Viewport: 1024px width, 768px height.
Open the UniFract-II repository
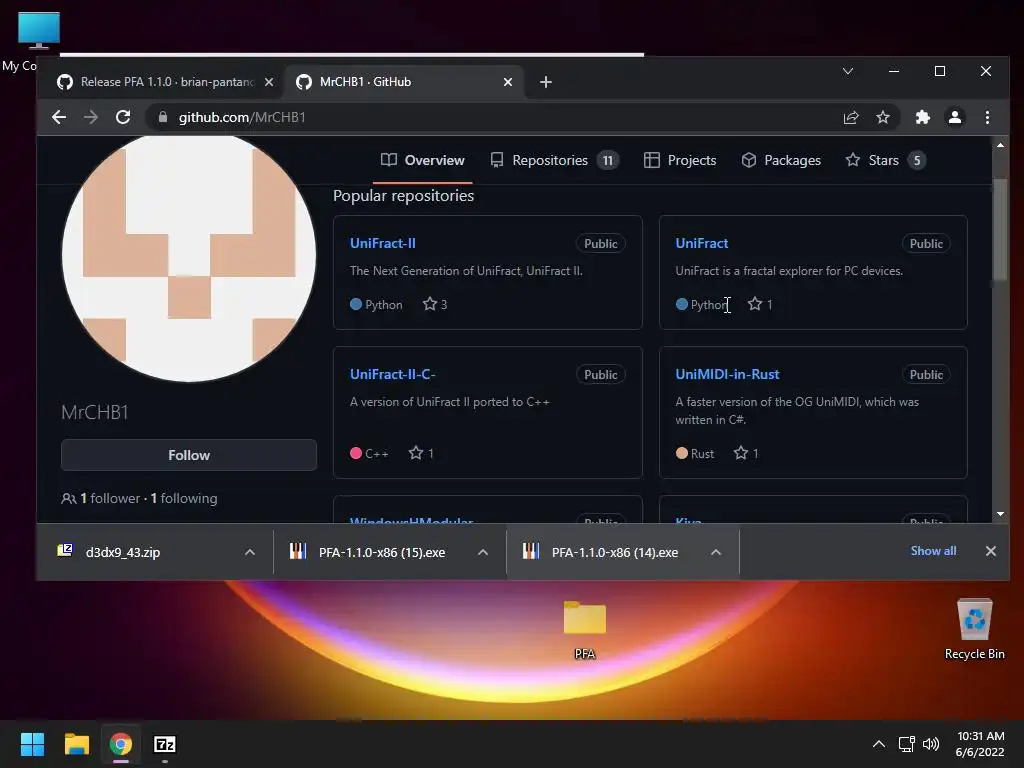pos(383,244)
